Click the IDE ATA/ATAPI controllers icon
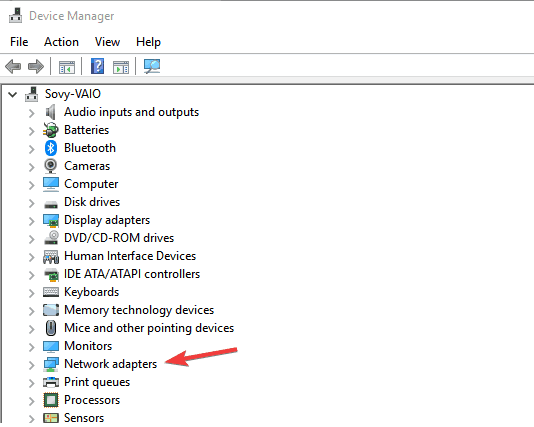 (x=51, y=275)
